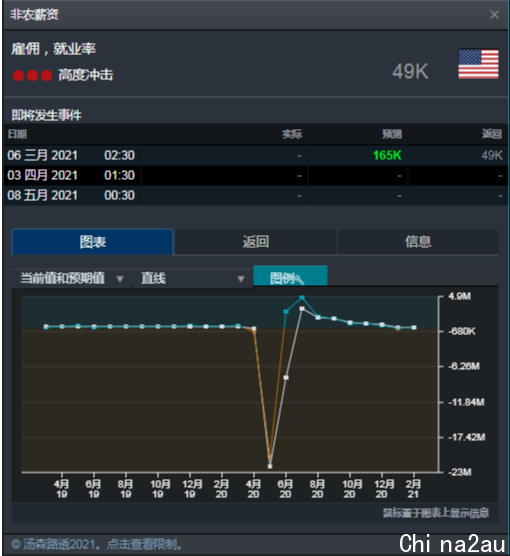This screenshot has width=510, height=556.
Task: Click the 12月 19 x-axis label
Action: click(x=192, y=489)
